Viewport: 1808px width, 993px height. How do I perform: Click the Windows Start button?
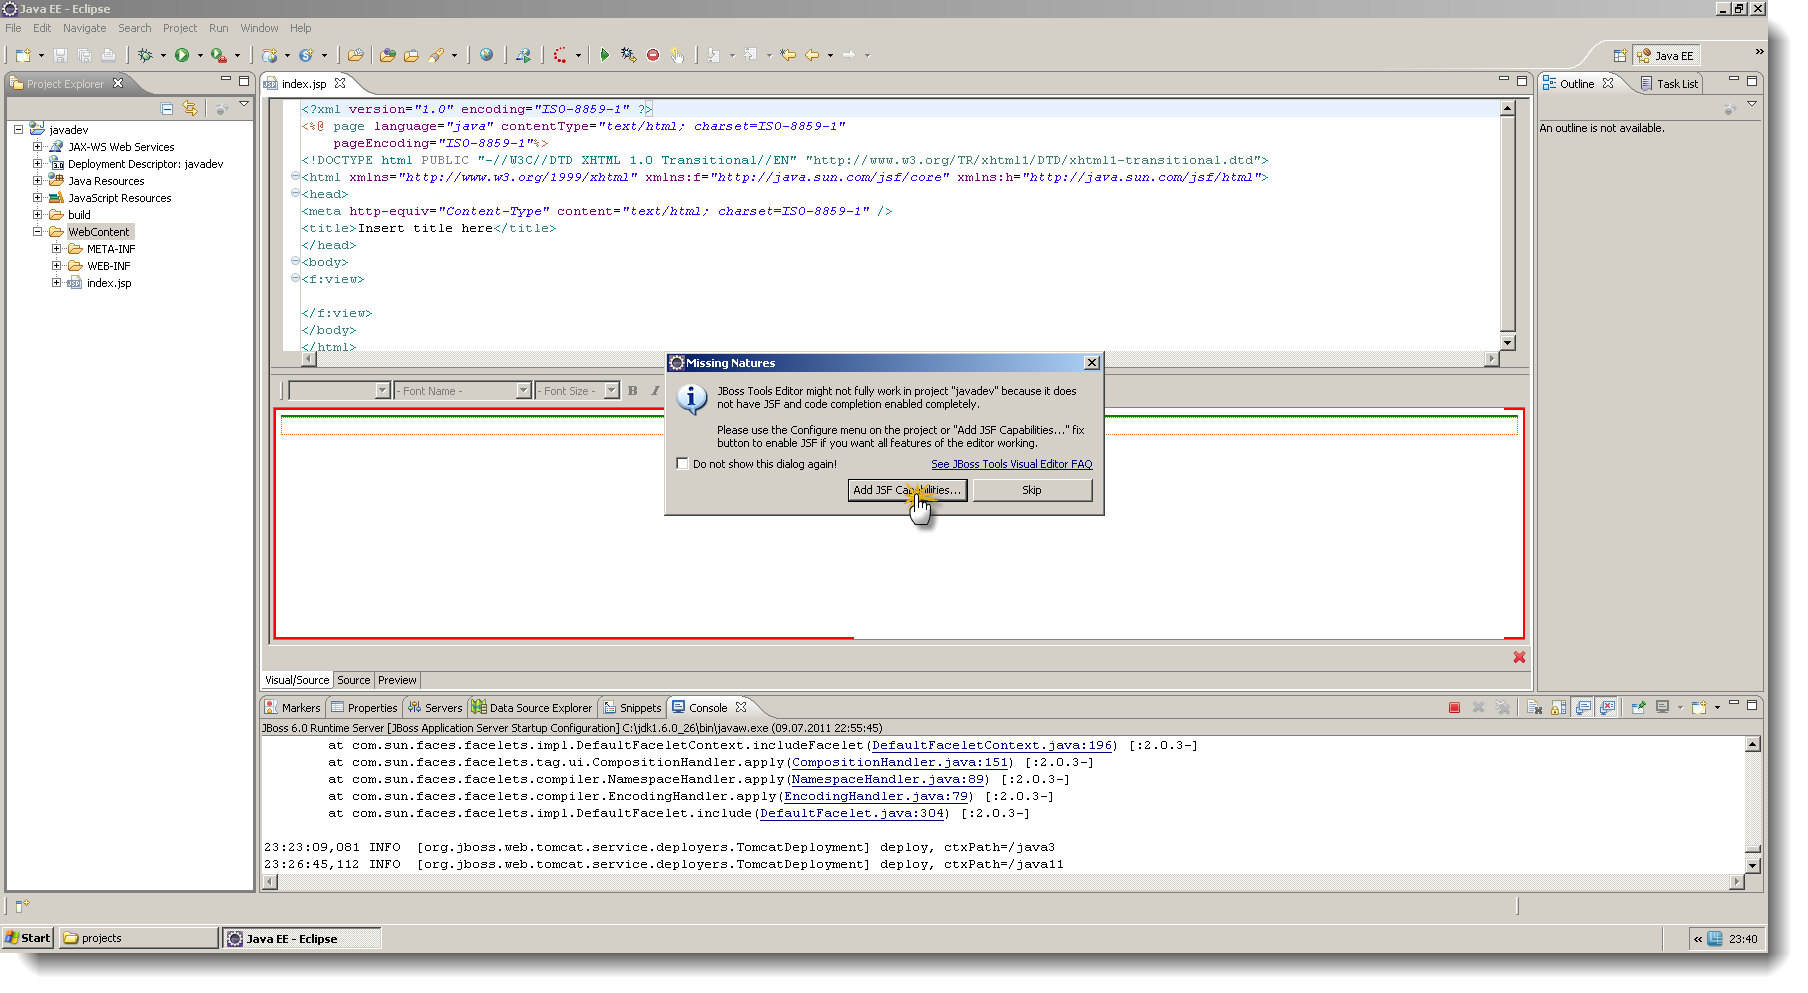(x=28, y=938)
